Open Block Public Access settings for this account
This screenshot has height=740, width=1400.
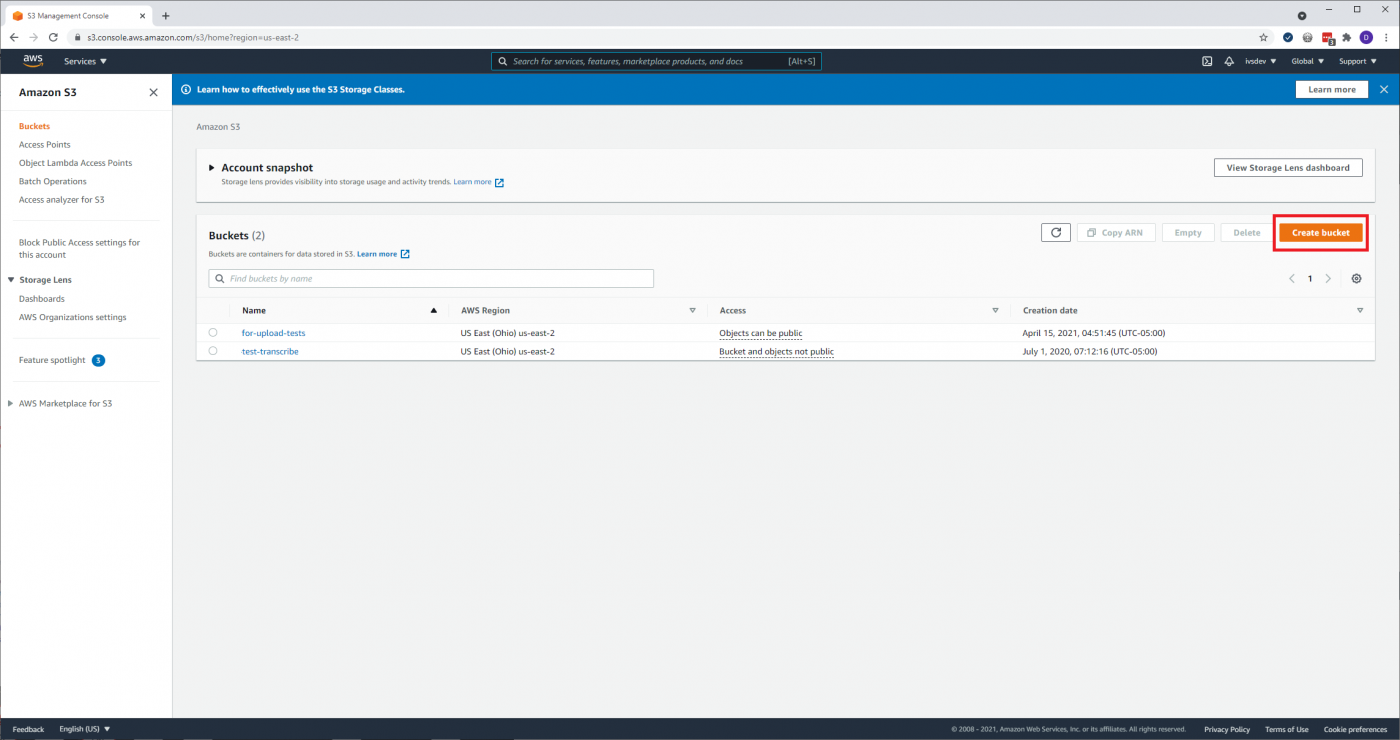(80, 248)
